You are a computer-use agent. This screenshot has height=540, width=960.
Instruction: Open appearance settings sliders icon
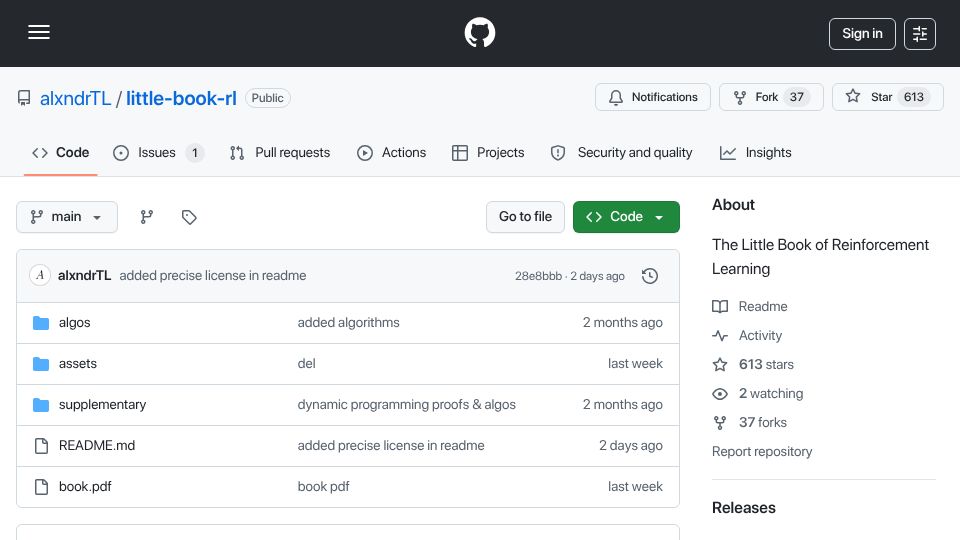click(920, 34)
